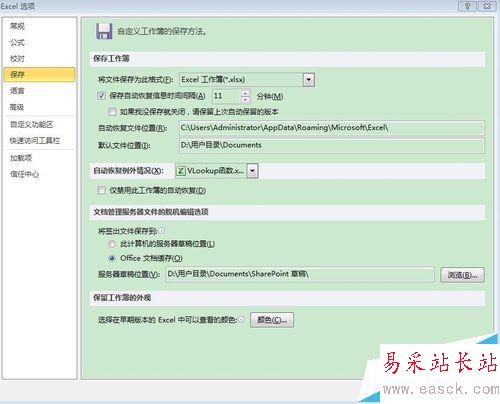Click the 自动恢复文件位置 AppData path field
The width and height of the screenshot is (500, 404).
[x=332, y=128]
